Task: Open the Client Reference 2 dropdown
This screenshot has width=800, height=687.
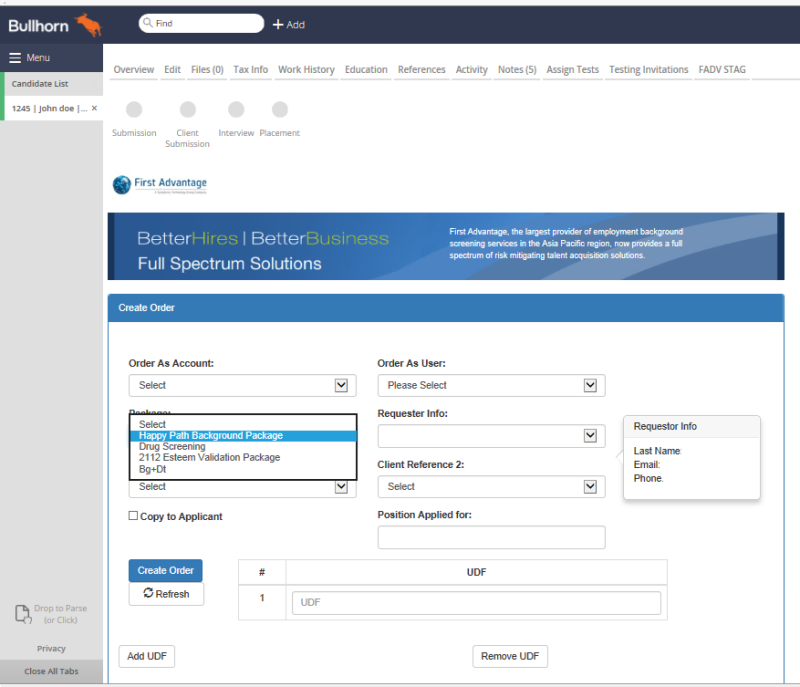Action: 491,487
